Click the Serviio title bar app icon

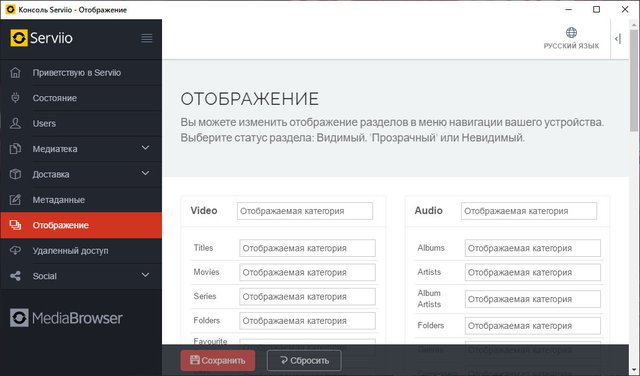[10, 9]
